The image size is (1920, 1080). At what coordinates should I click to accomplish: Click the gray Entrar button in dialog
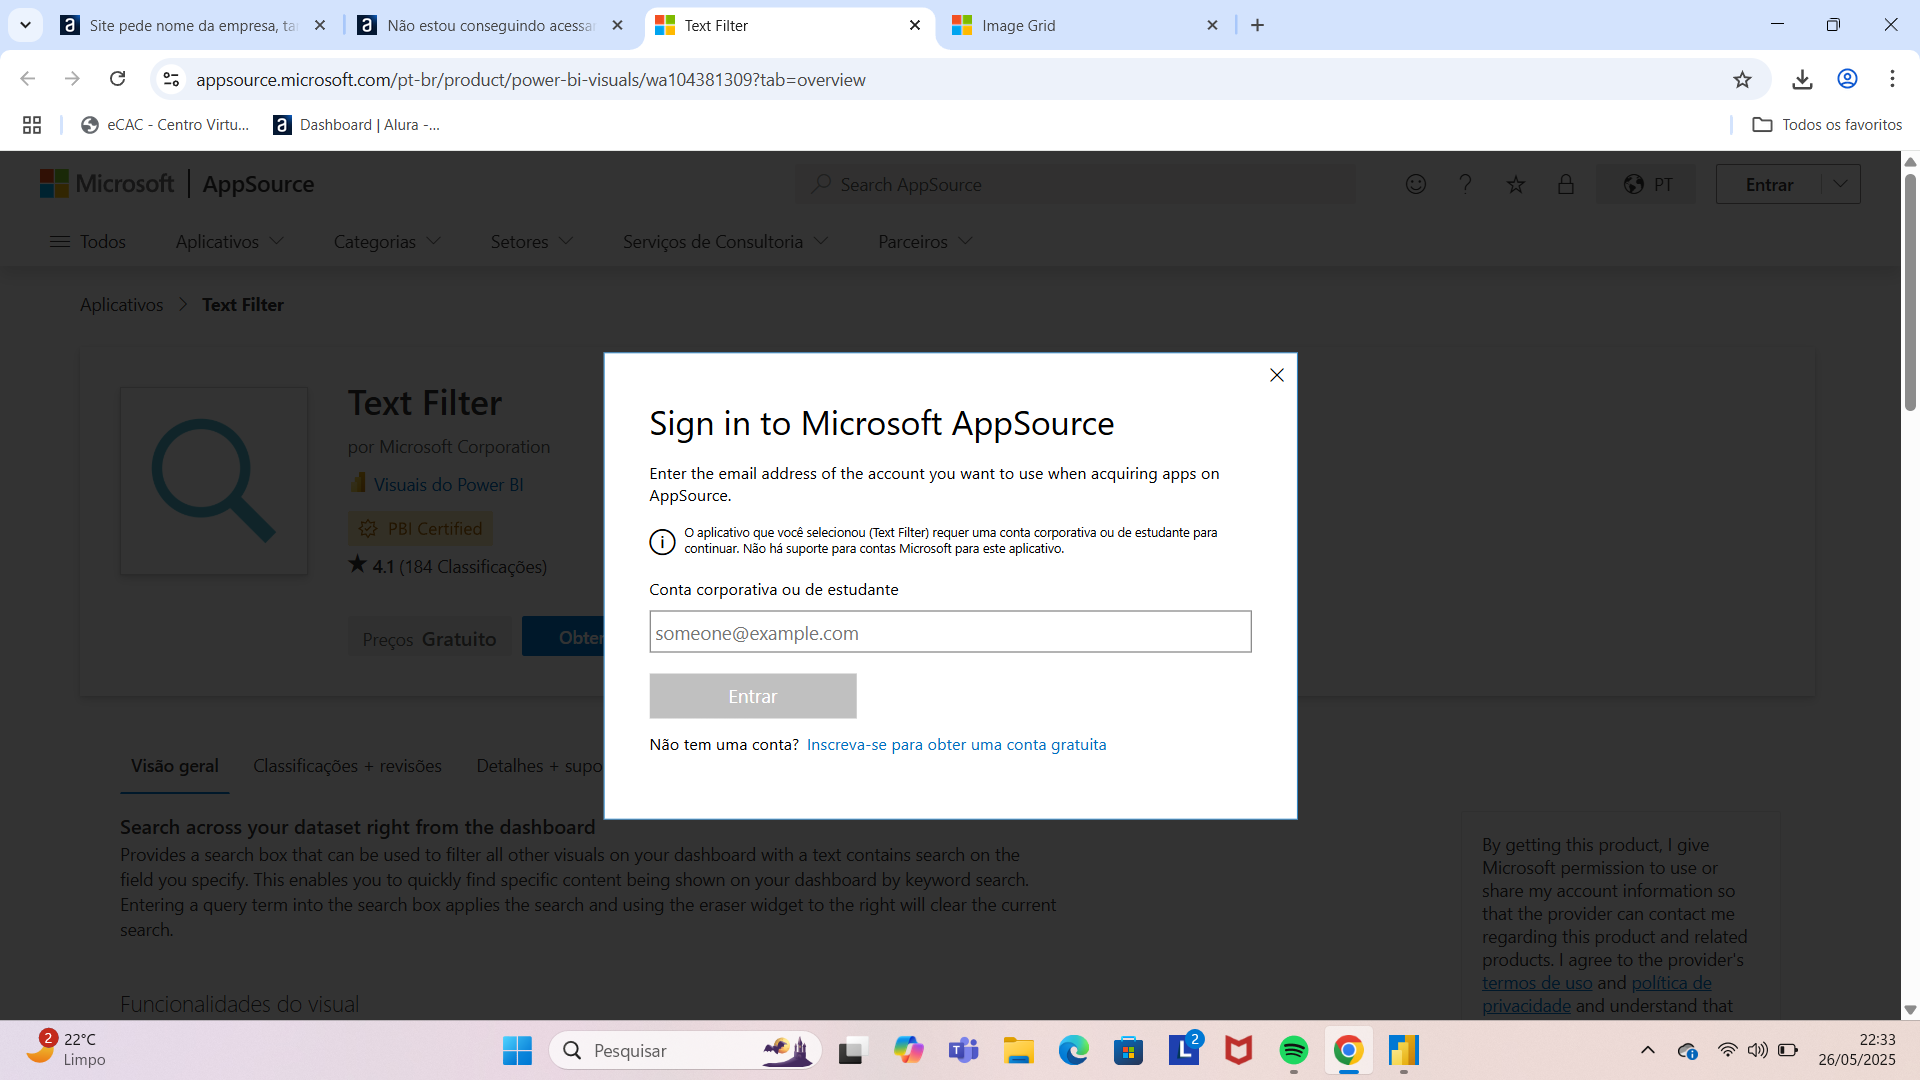pos(753,696)
